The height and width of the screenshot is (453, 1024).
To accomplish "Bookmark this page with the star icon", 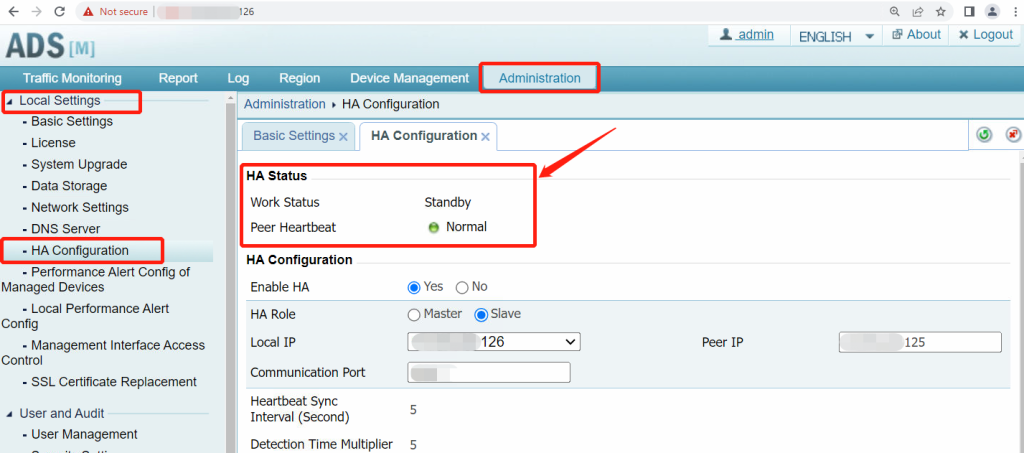I will 940,11.
